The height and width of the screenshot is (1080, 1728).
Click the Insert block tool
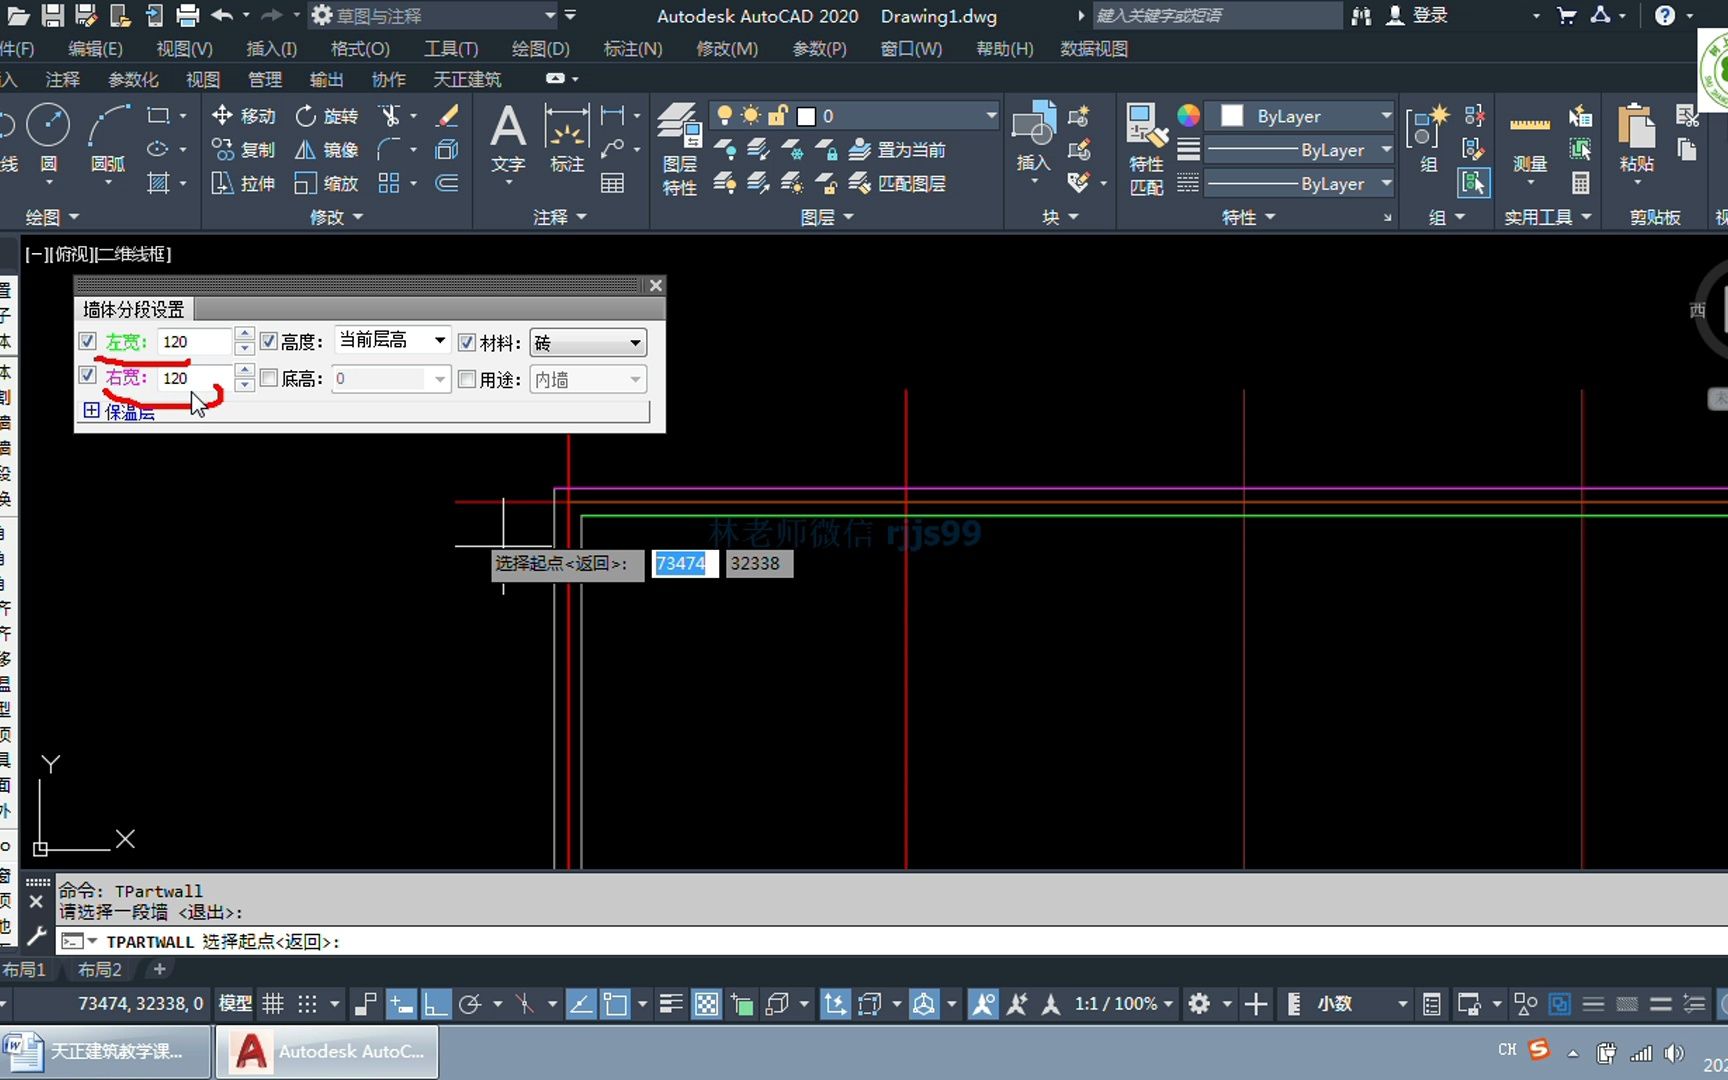pyautogui.click(x=1033, y=138)
